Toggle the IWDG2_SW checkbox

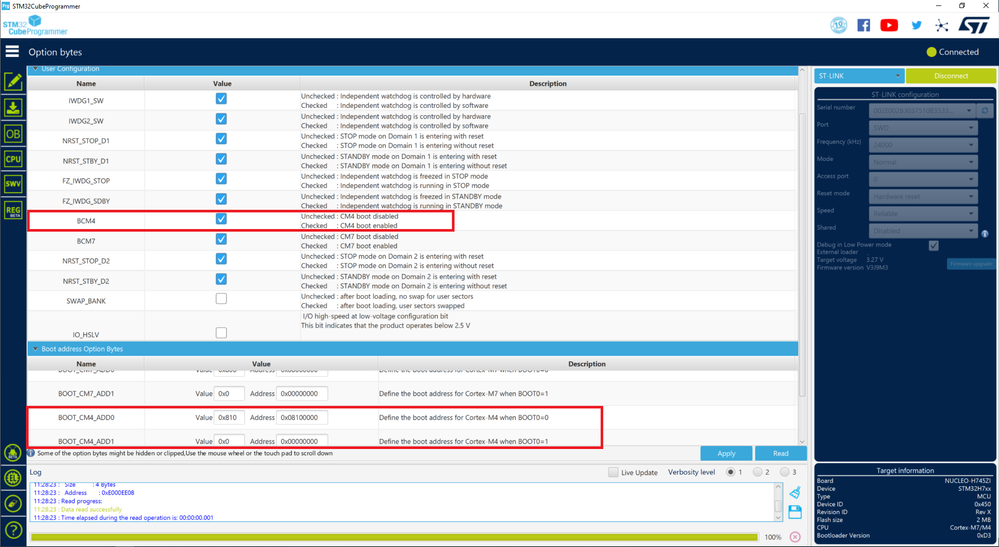[221, 118]
